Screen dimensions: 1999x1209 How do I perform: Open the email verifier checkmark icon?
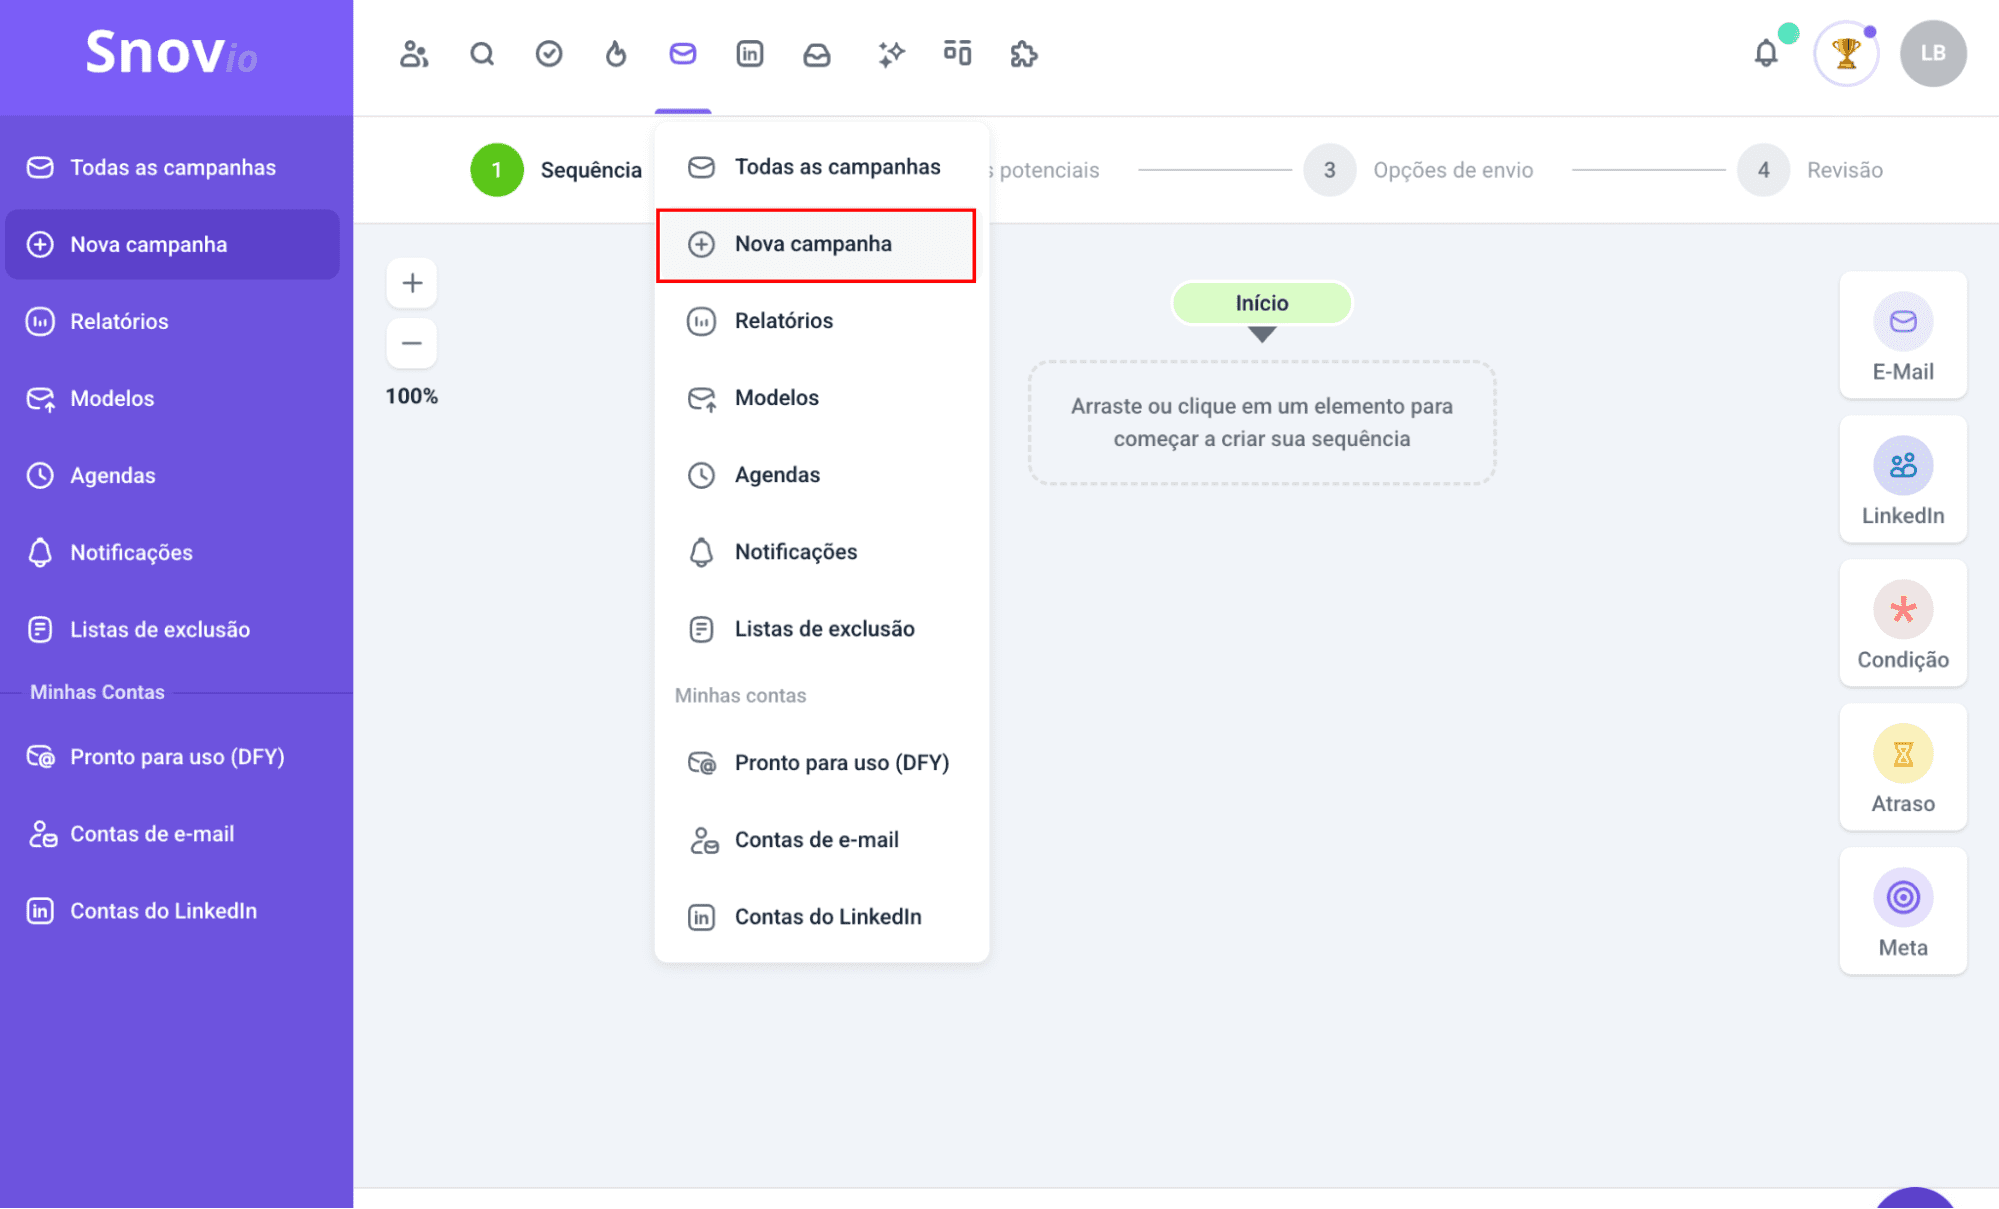click(x=549, y=54)
